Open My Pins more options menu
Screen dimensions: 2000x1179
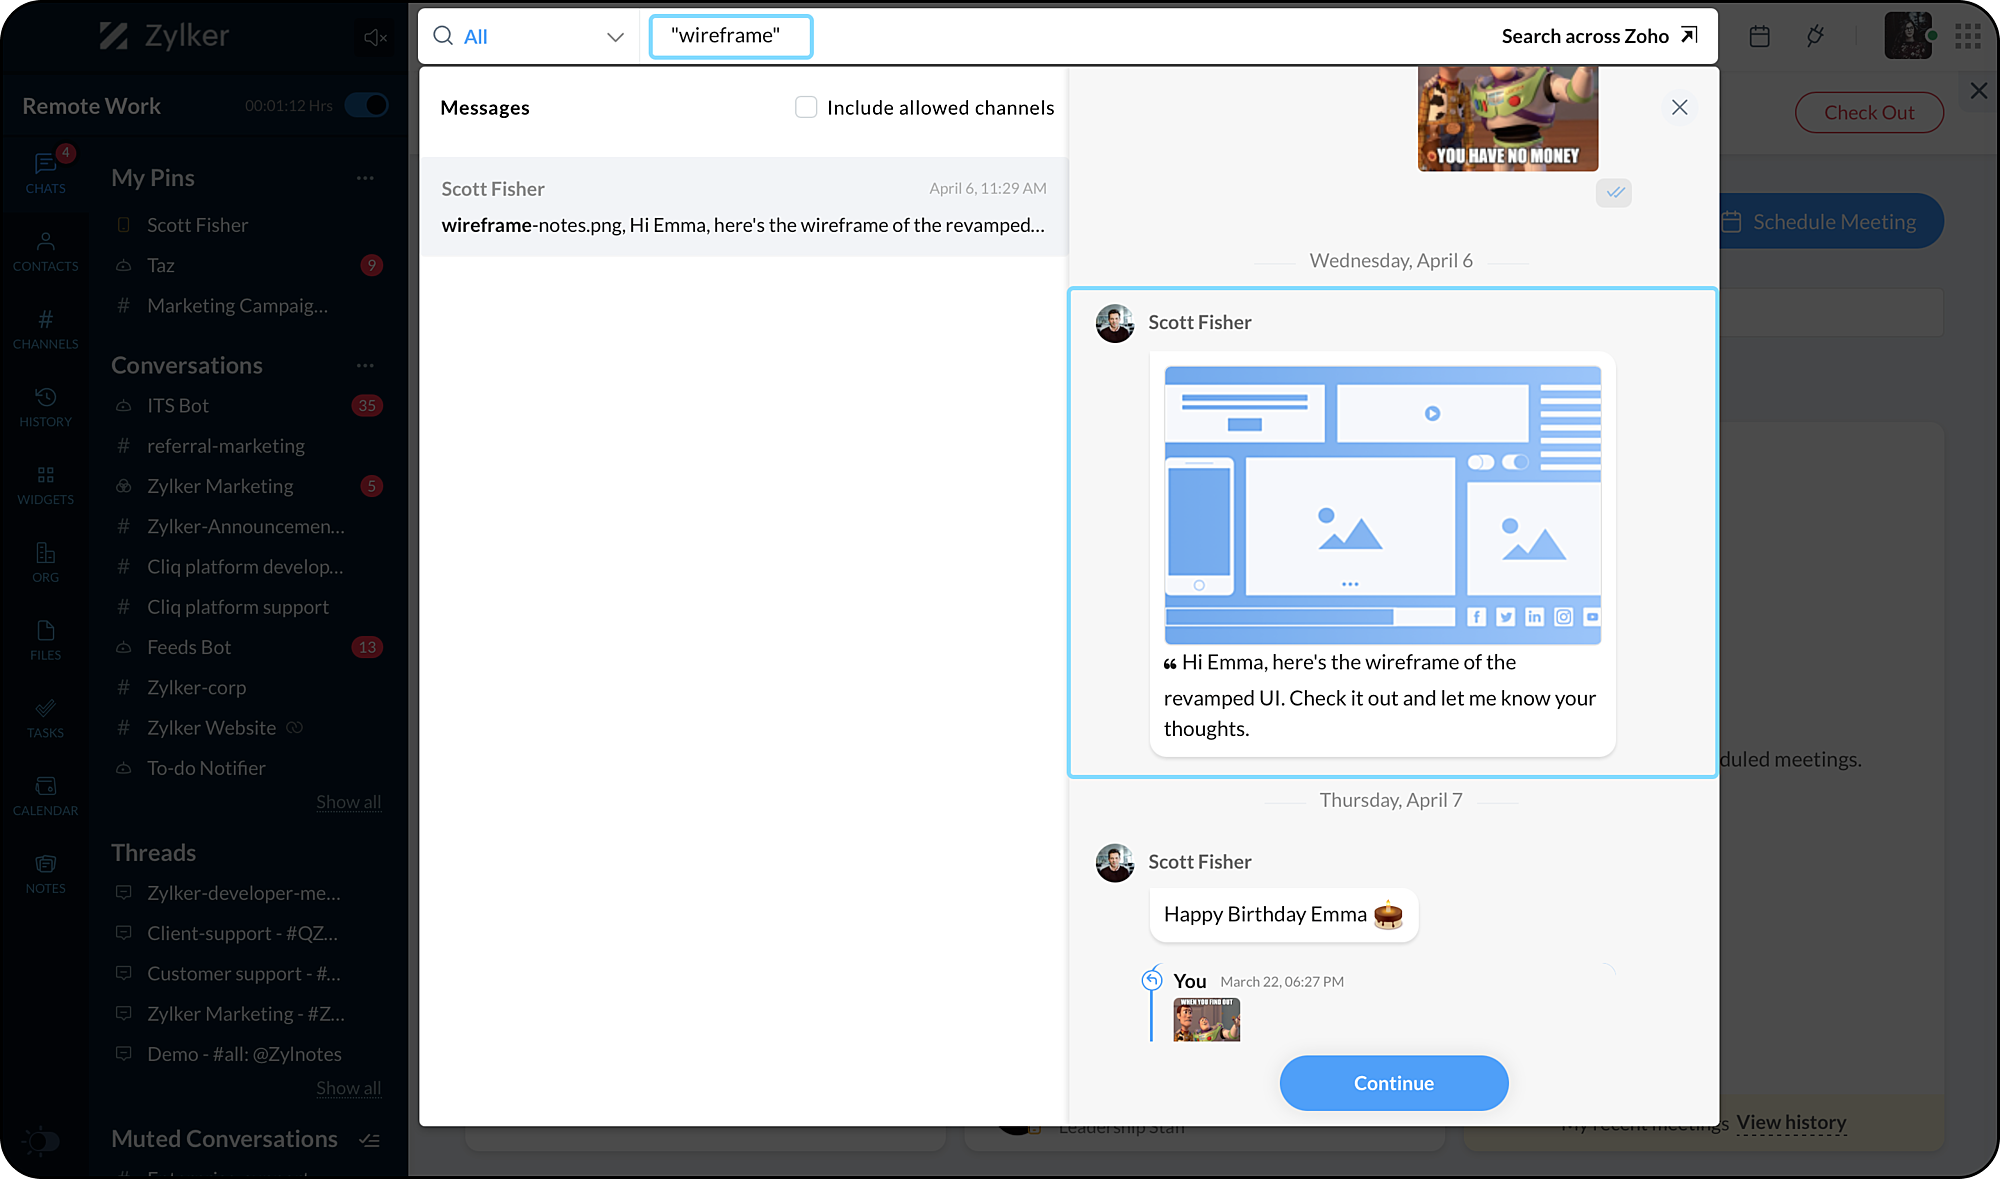(x=365, y=178)
